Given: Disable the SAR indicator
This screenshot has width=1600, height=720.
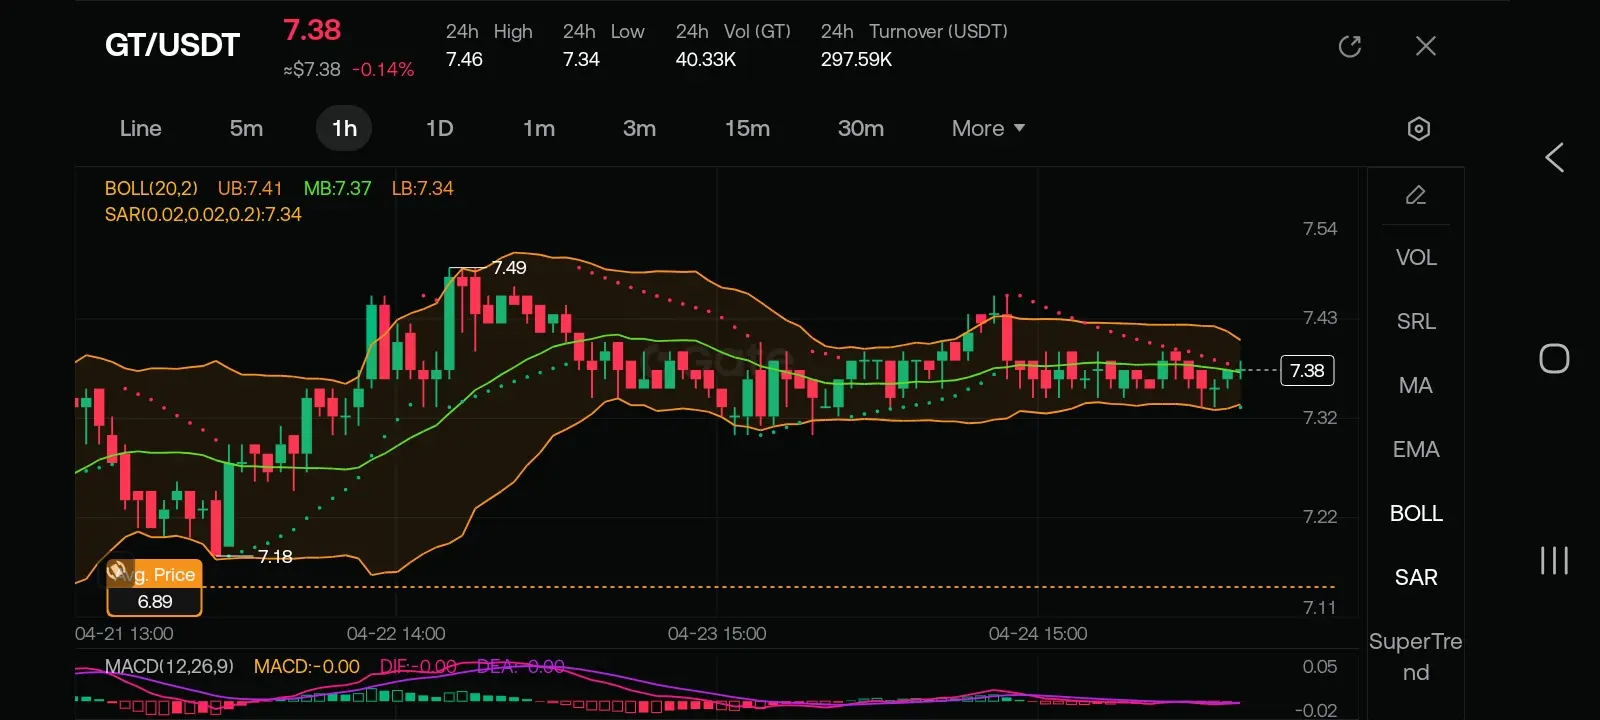Looking at the screenshot, I should [1416, 577].
